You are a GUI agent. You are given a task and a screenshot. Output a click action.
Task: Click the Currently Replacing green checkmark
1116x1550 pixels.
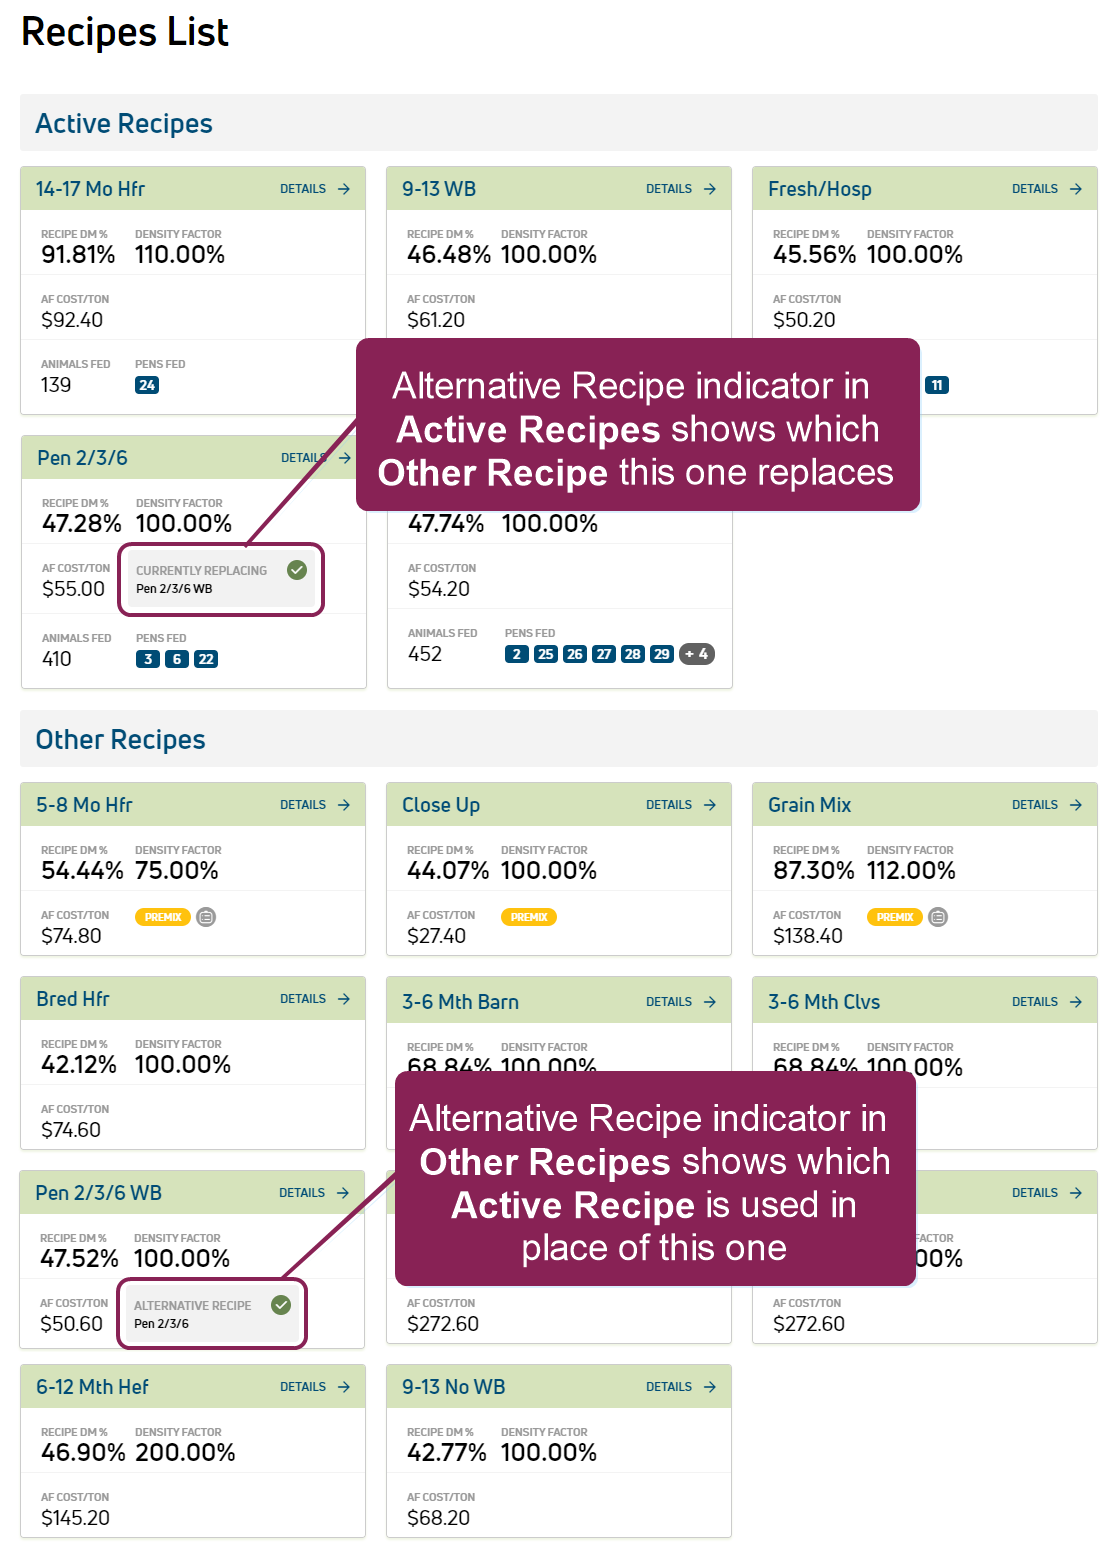point(297,570)
